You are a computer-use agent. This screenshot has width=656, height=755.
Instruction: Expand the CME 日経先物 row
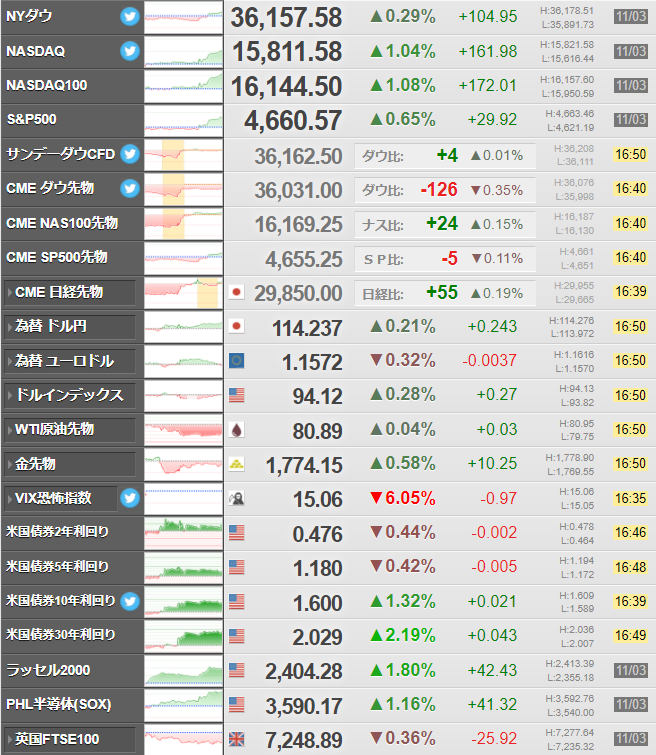[x=70, y=292]
